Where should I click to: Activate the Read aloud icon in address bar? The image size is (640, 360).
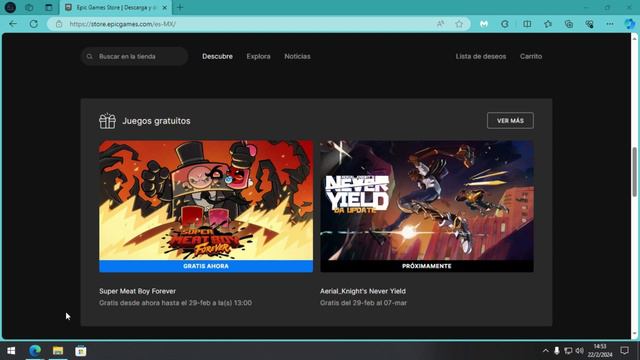click(x=440, y=24)
